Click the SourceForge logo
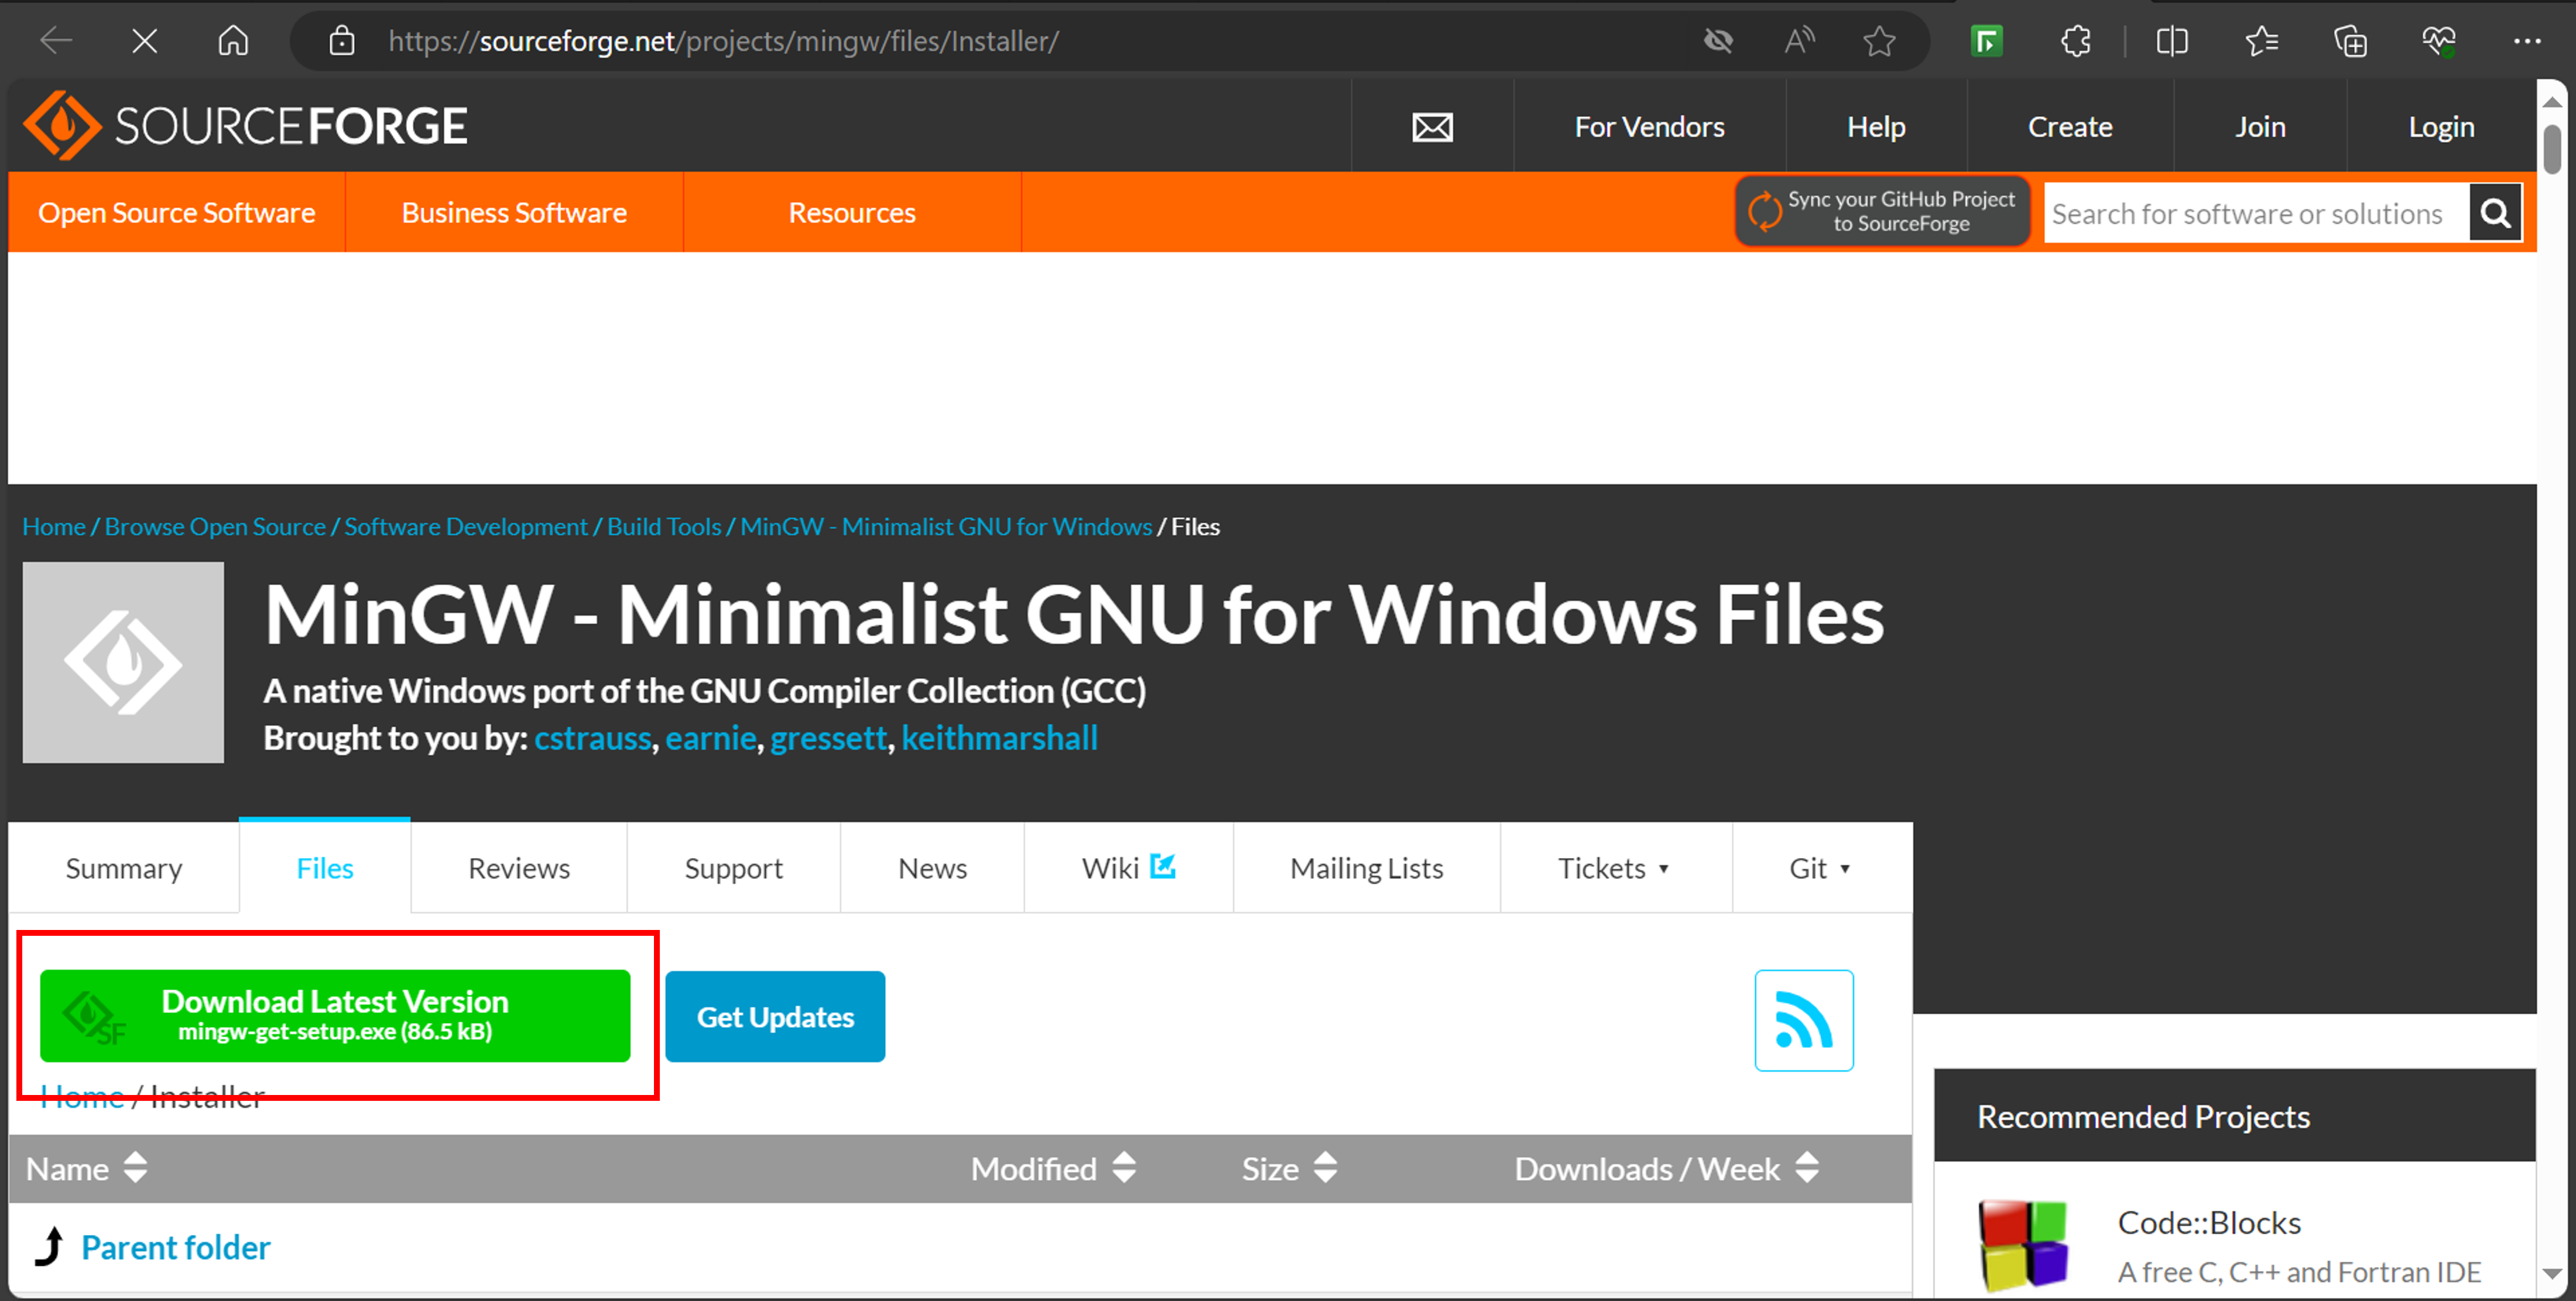The width and height of the screenshot is (2576, 1301). pos(245,126)
